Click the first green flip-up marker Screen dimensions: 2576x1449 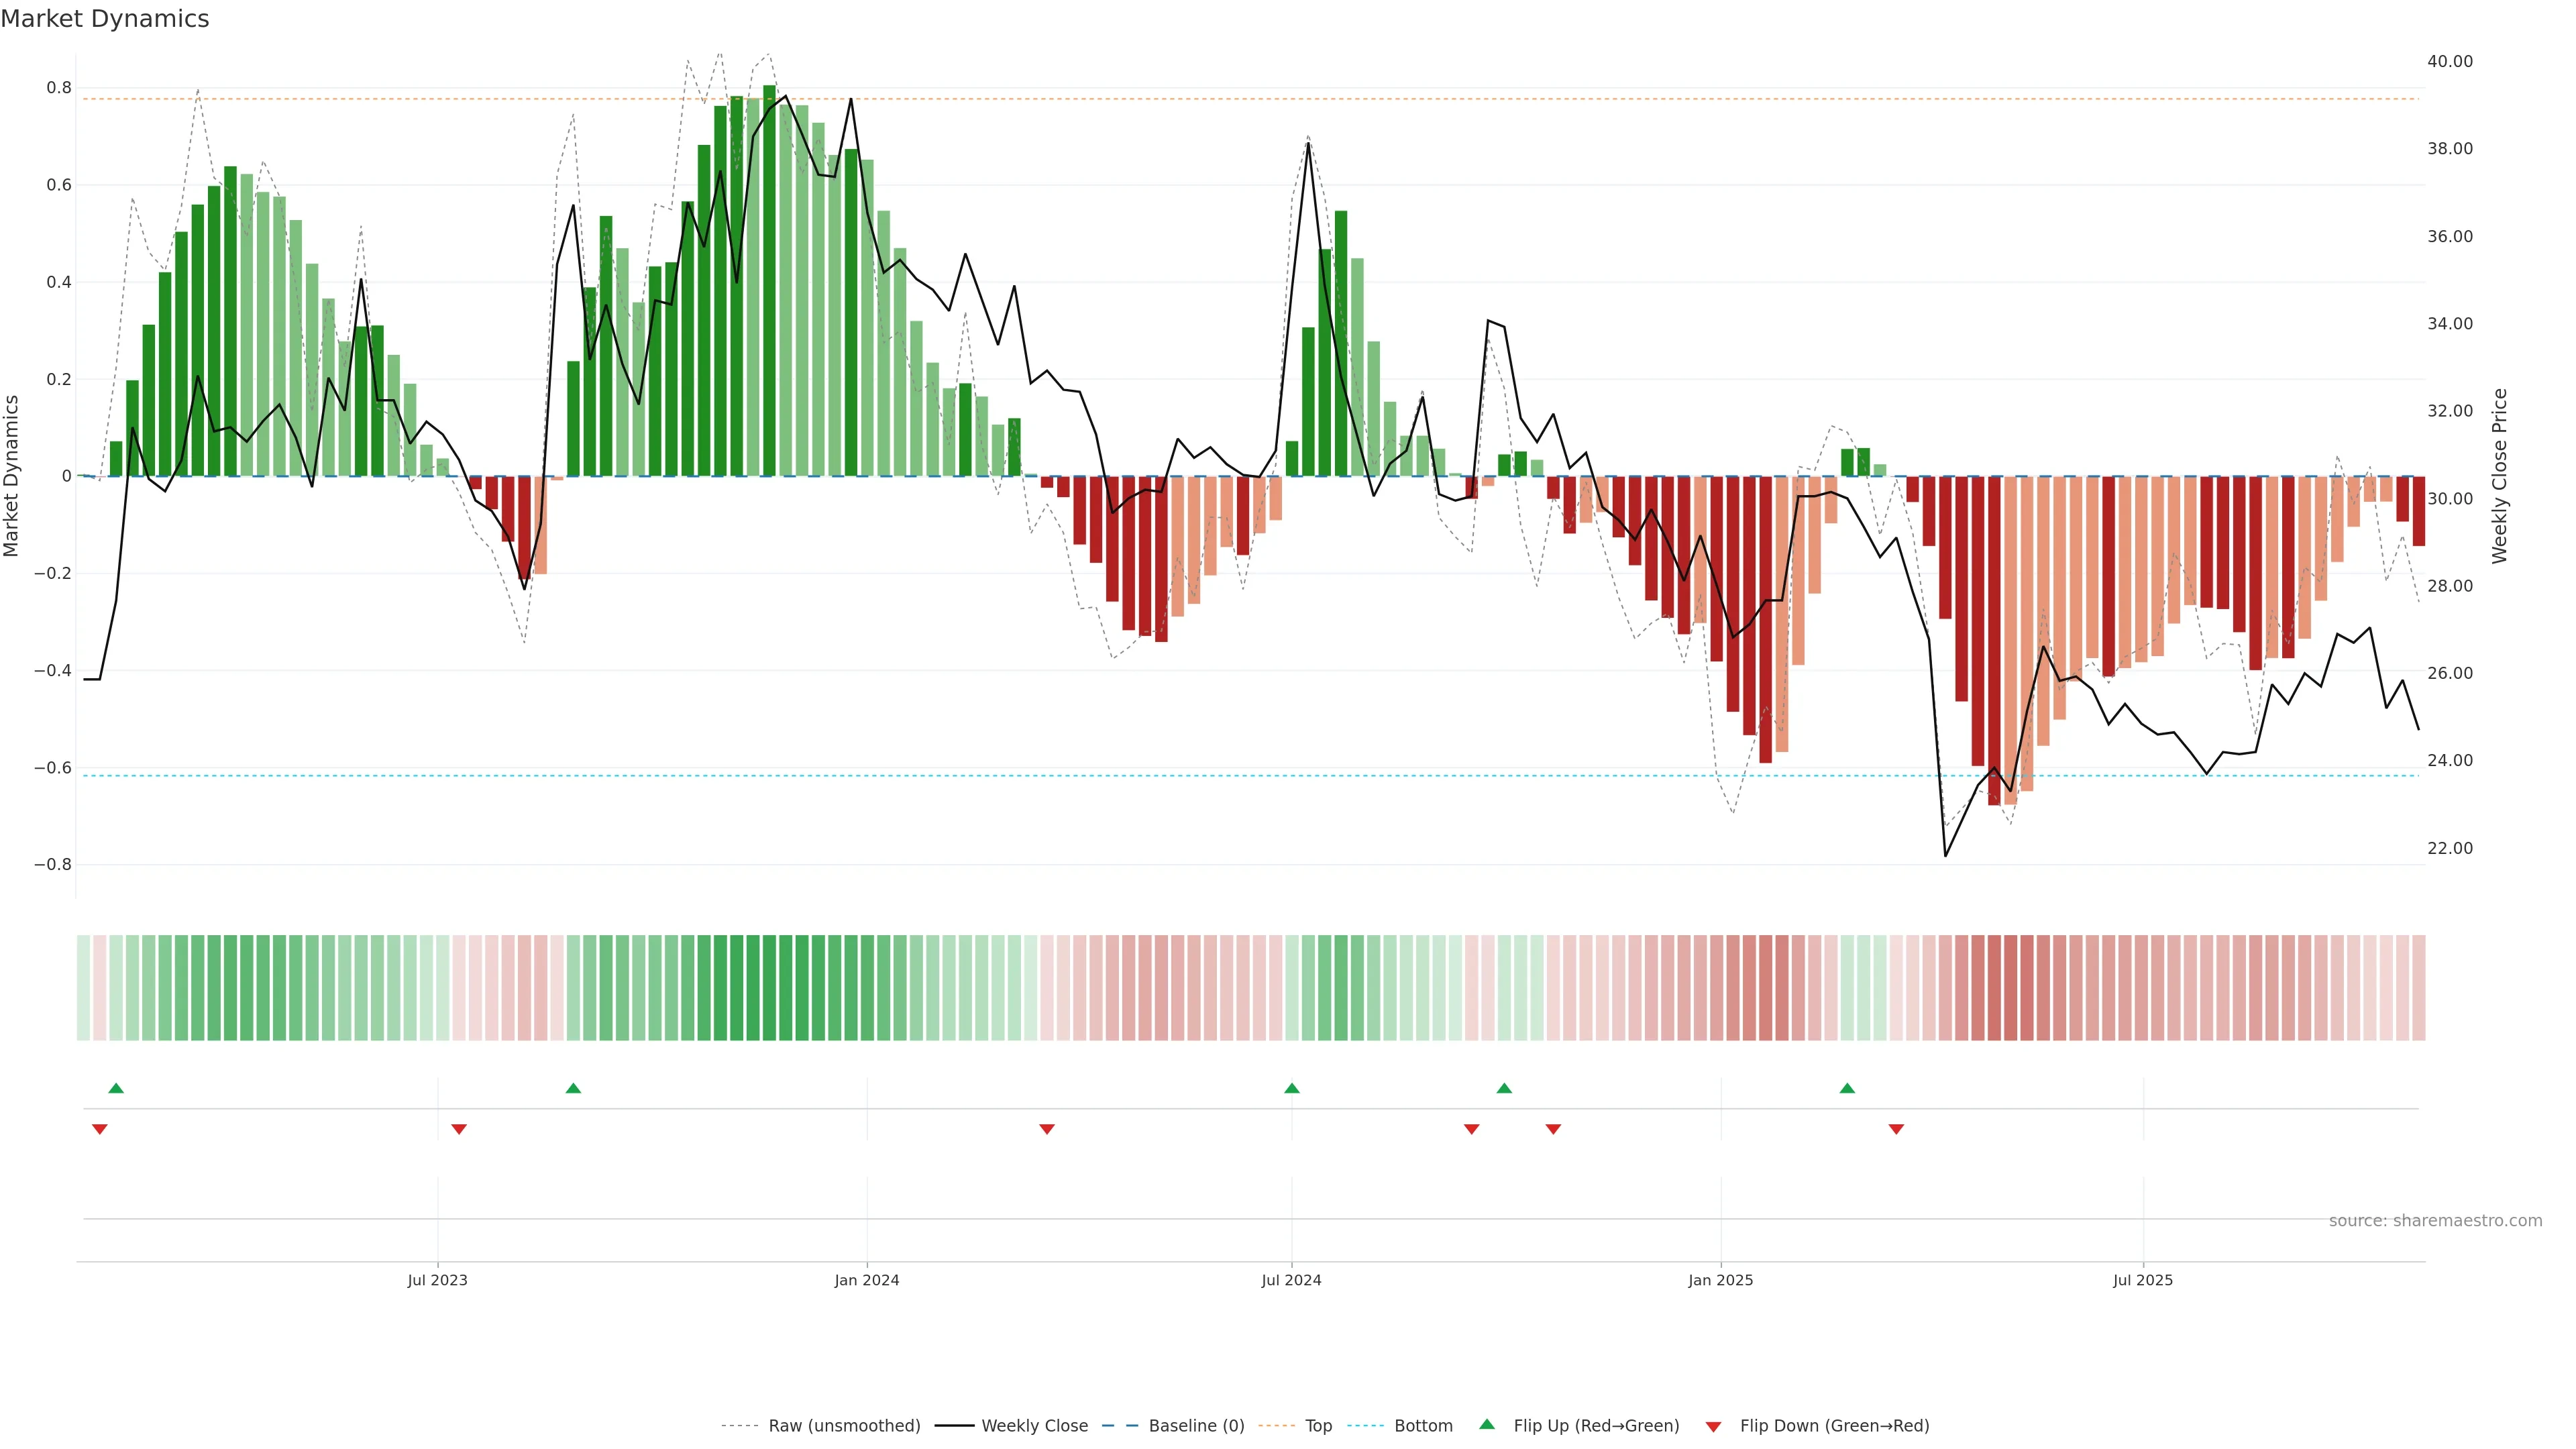pos(116,1088)
